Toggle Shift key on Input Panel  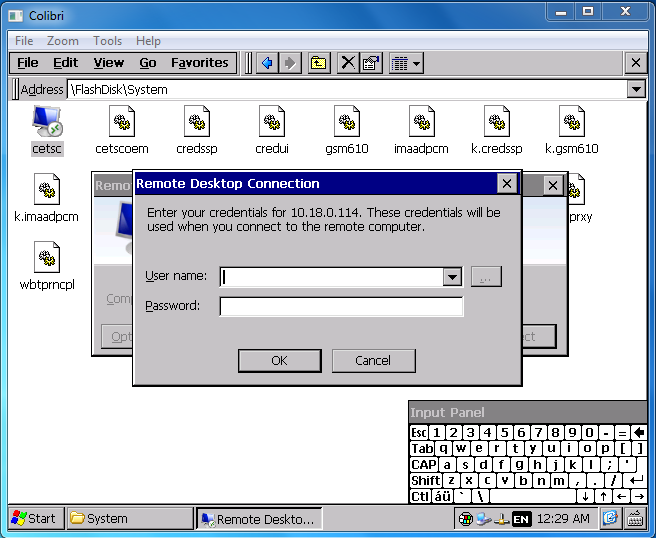[x=425, y=480]
